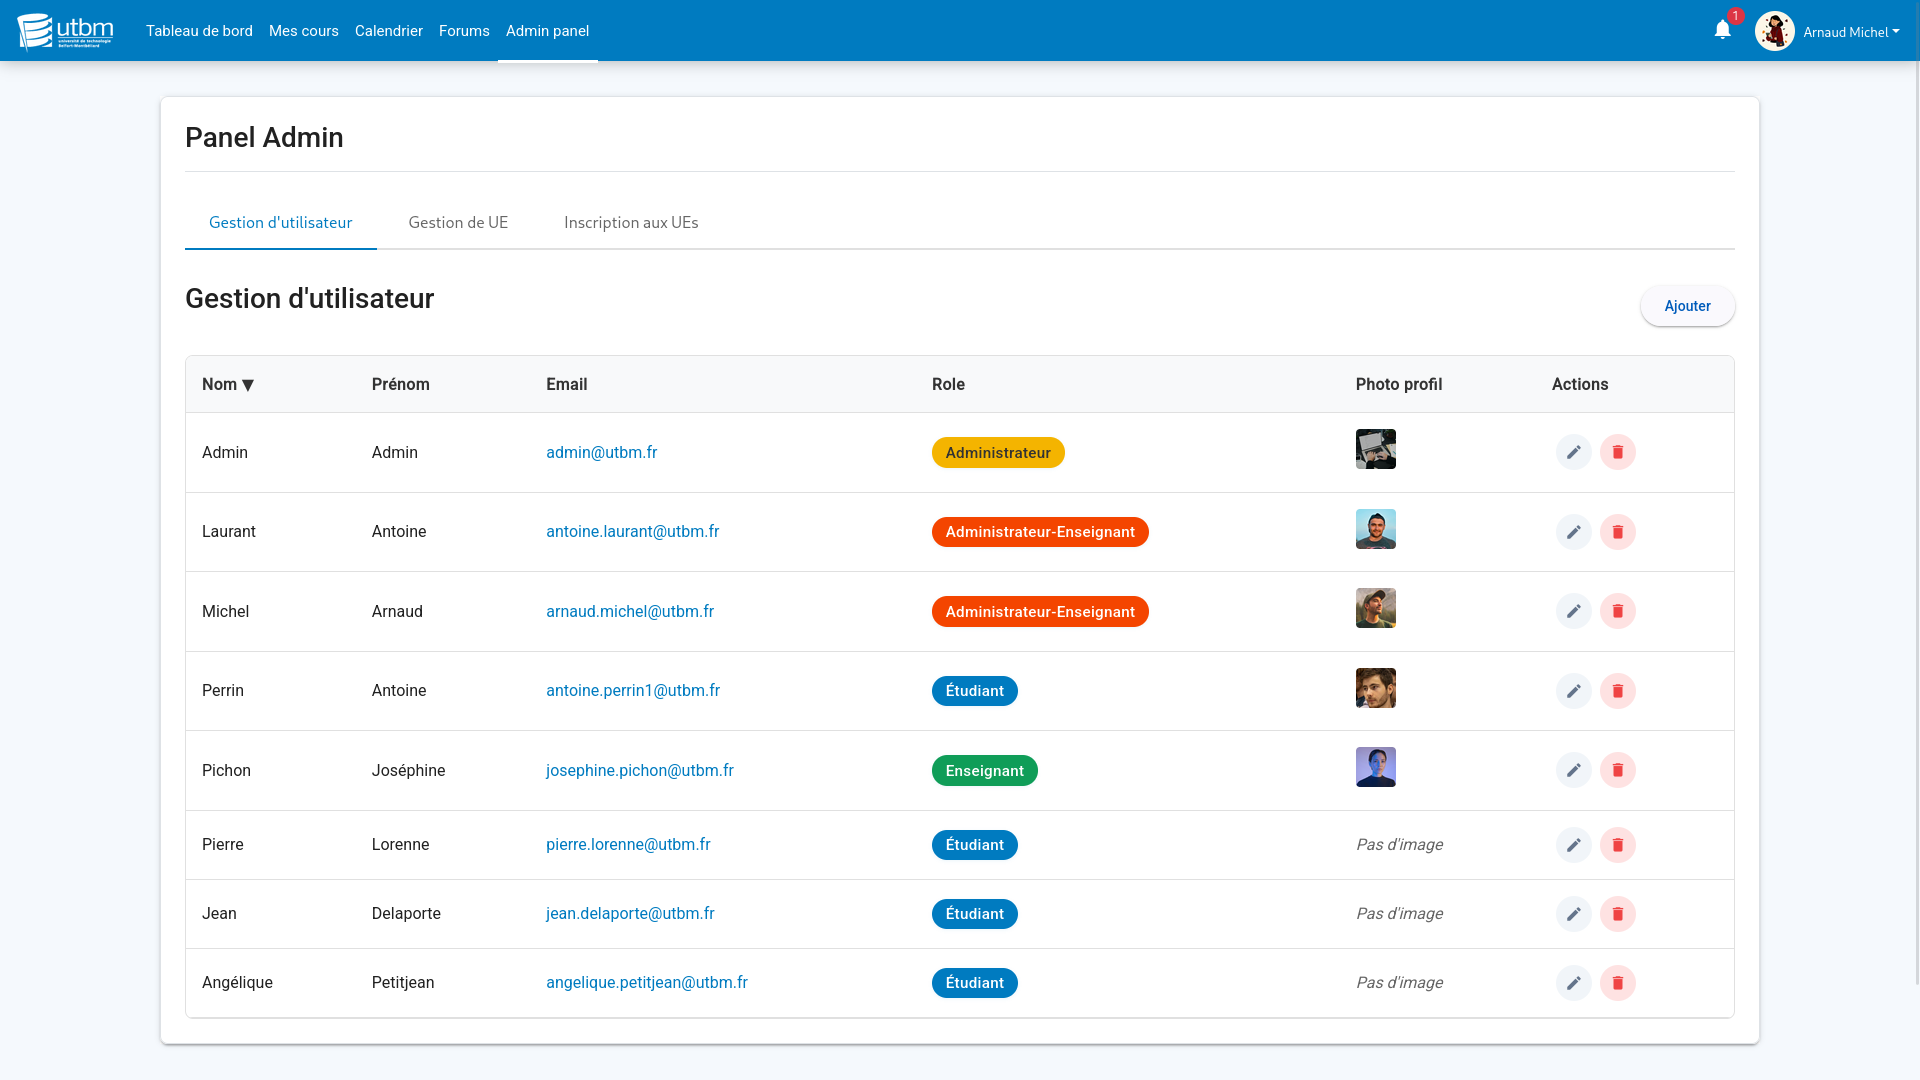1920x1080 pixels.
Task: Click the UTBM logo in the navbar
Action: point(64,30)
